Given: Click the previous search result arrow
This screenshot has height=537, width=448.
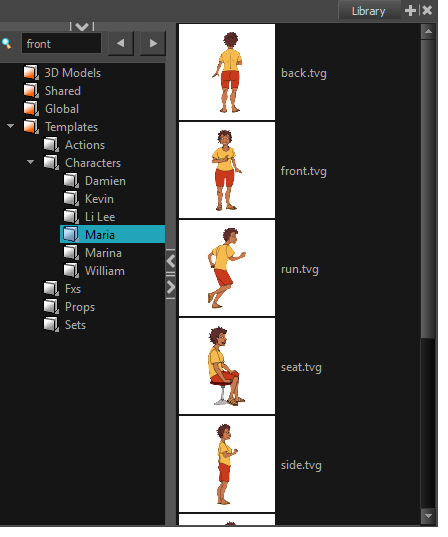Looking at the screenshot, I should 120,43.
